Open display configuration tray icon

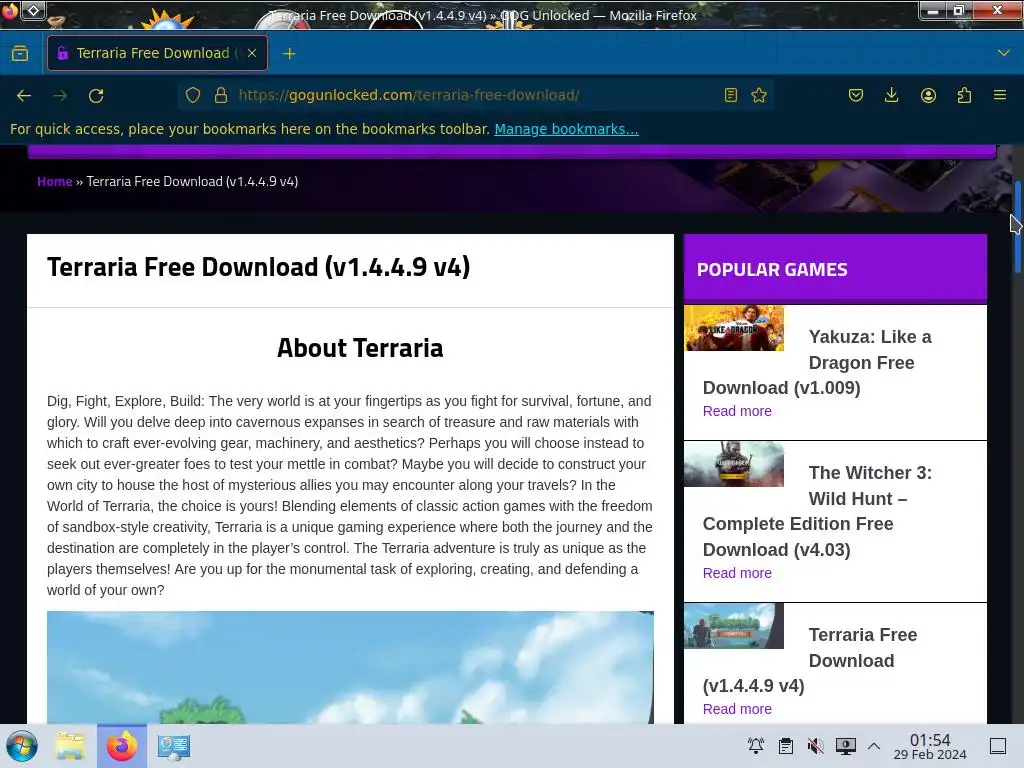click(x=846, y=746)
